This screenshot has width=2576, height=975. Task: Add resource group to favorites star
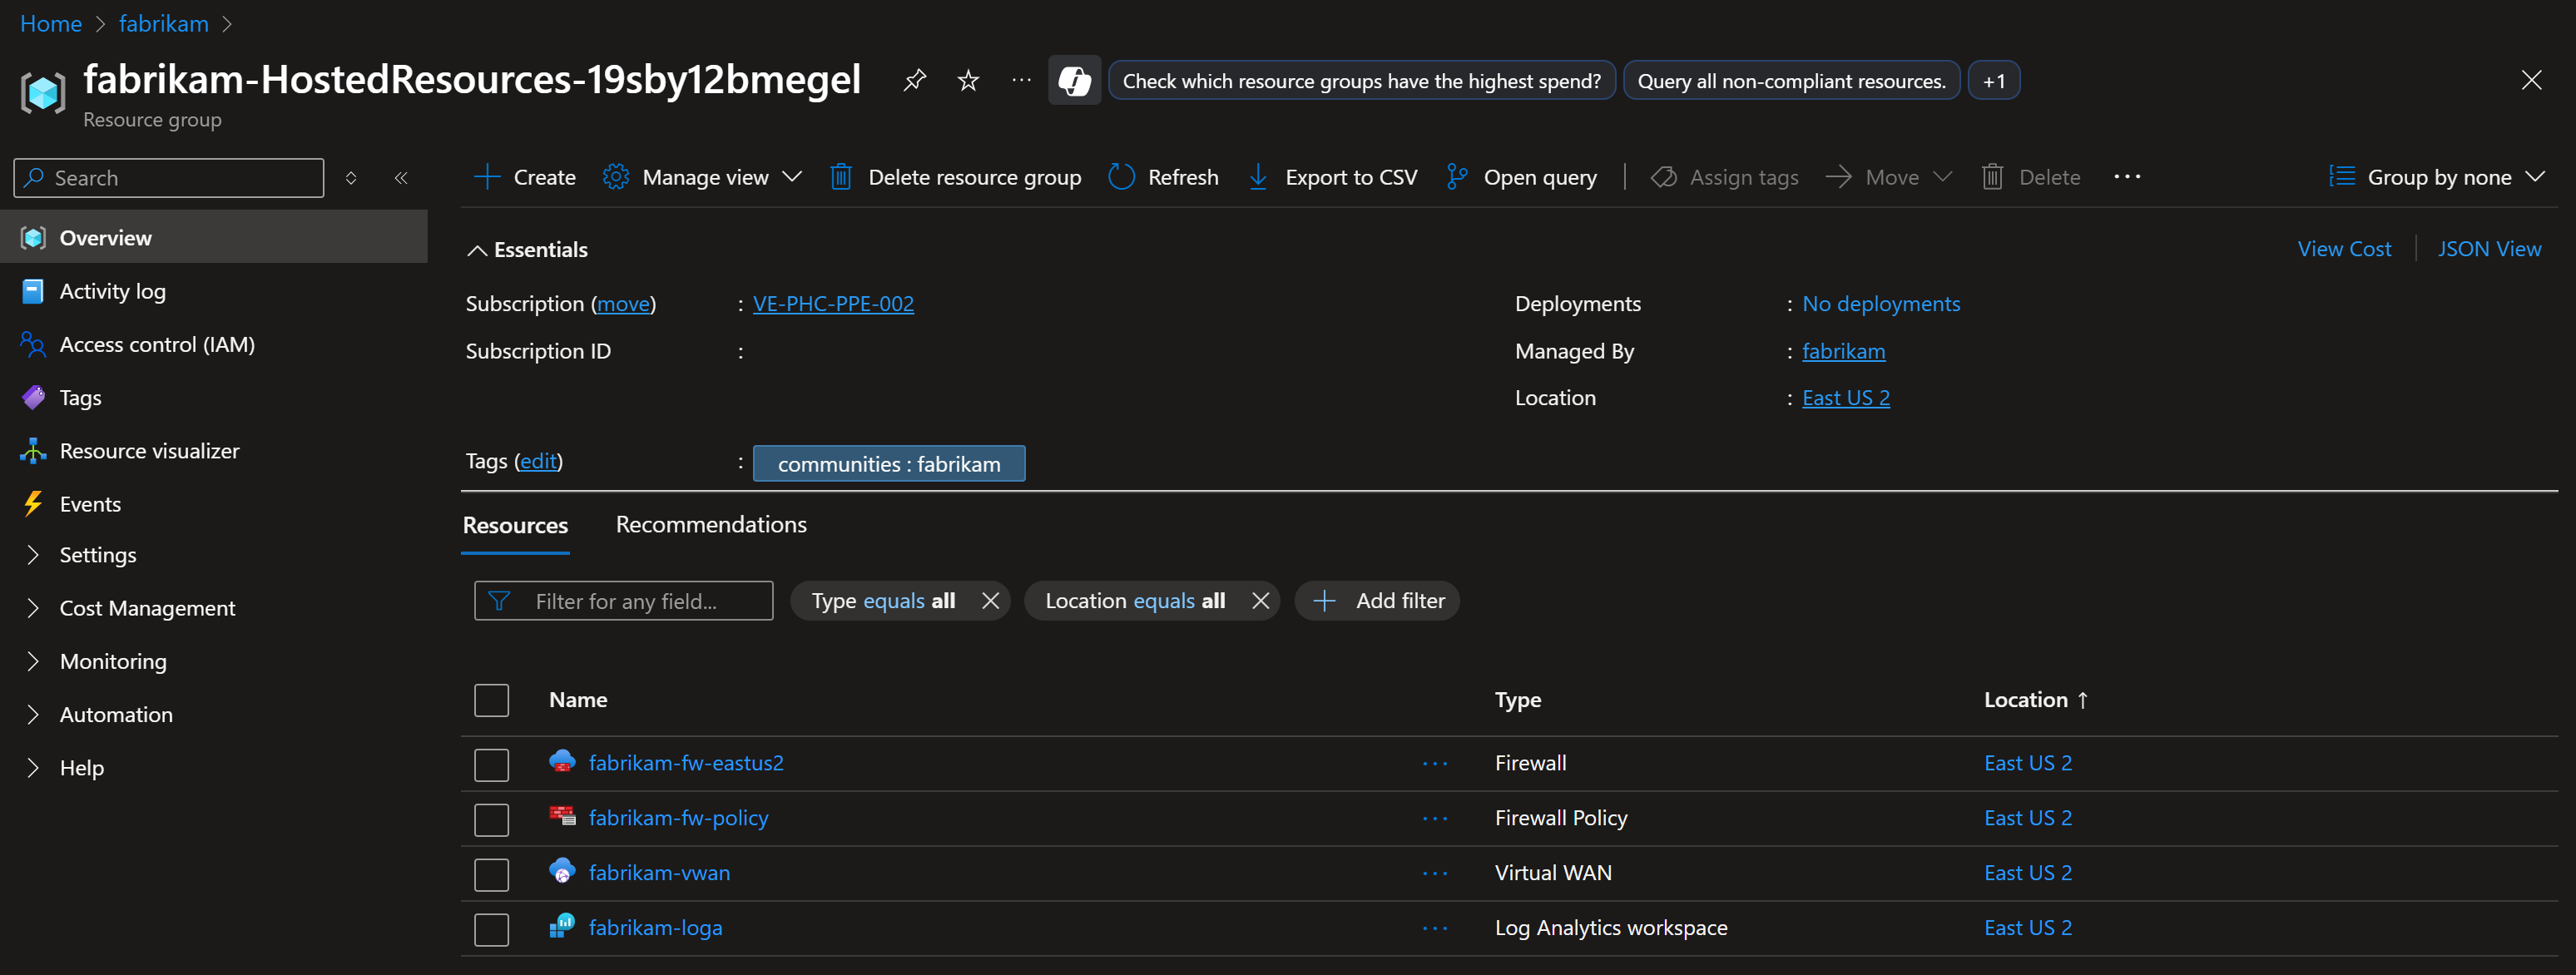968,80
